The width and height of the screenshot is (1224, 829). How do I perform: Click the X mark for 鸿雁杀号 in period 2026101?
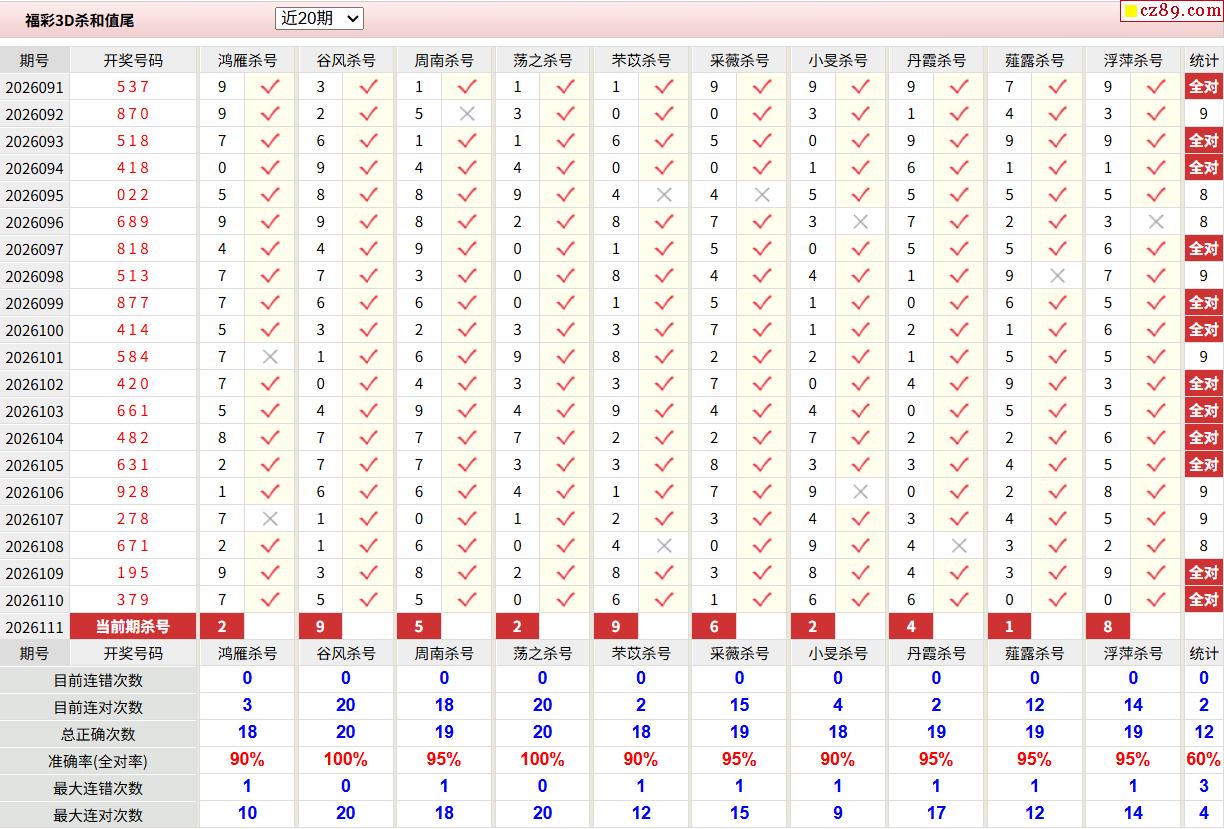point(269,357)
